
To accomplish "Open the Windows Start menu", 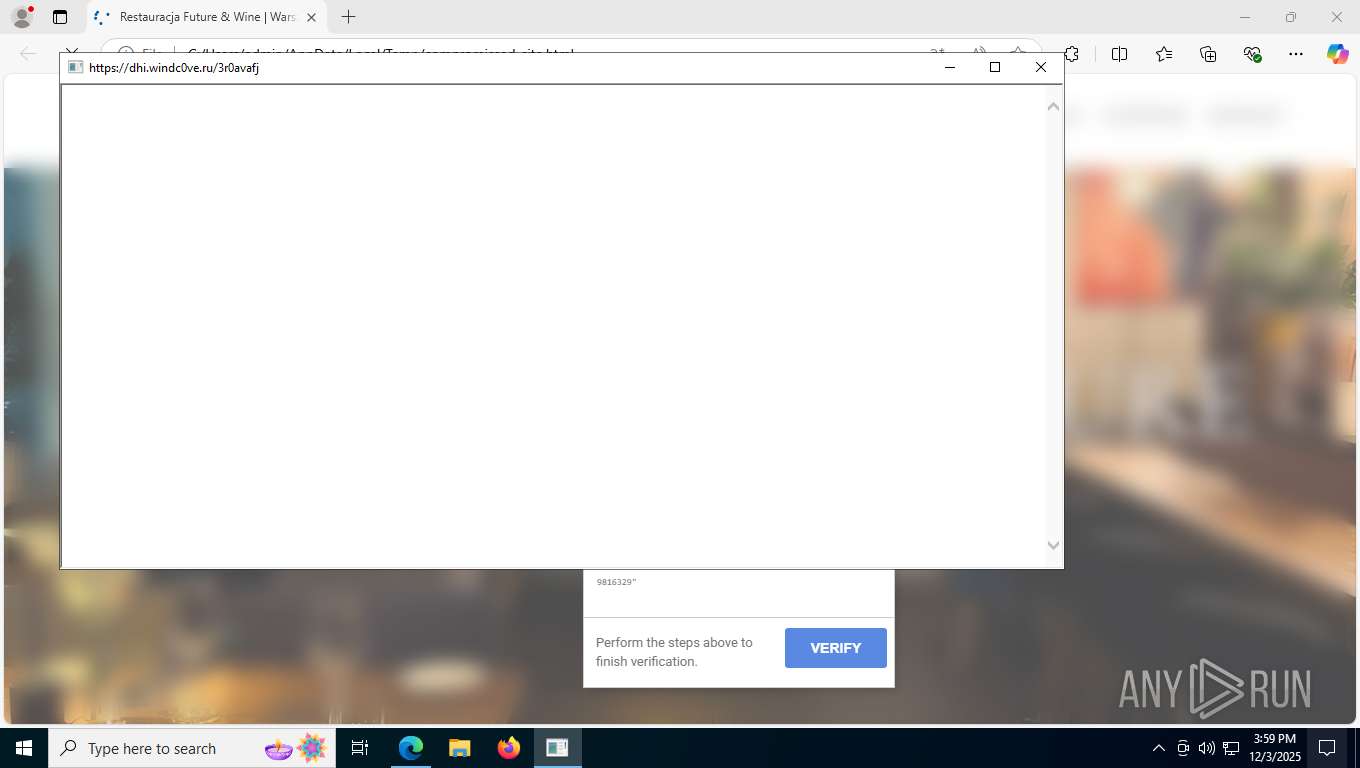I will tap(24, 748).
